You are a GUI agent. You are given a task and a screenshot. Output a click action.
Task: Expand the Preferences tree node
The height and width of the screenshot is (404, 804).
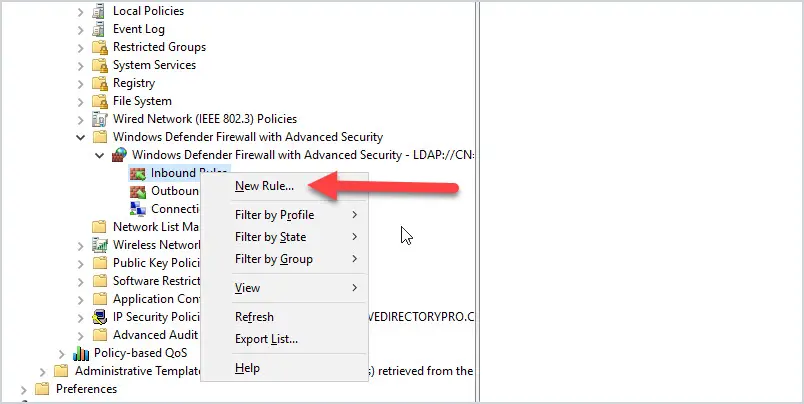24,390
